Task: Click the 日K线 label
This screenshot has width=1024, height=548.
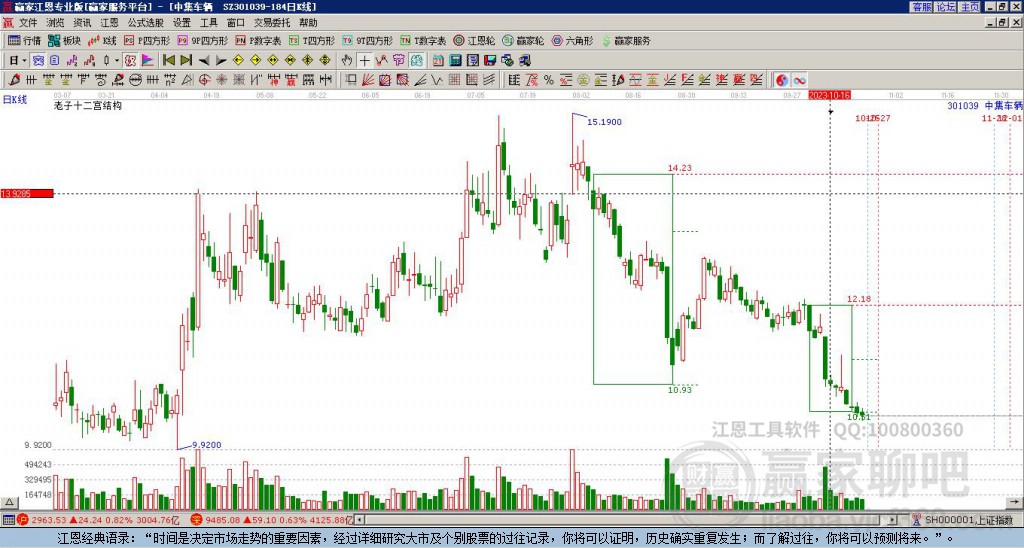Action: point(15,99)
